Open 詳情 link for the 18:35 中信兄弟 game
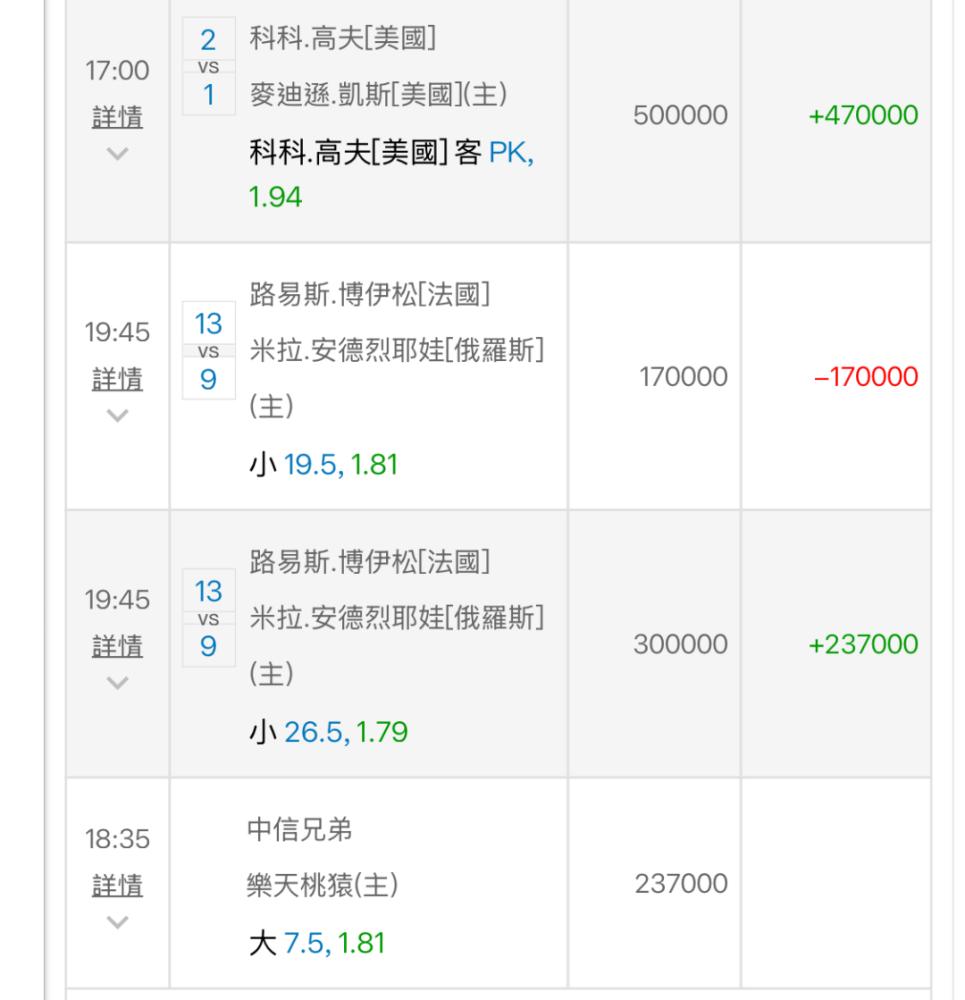The width and height of the screenshot is (965, 1000). coord(117,886)
